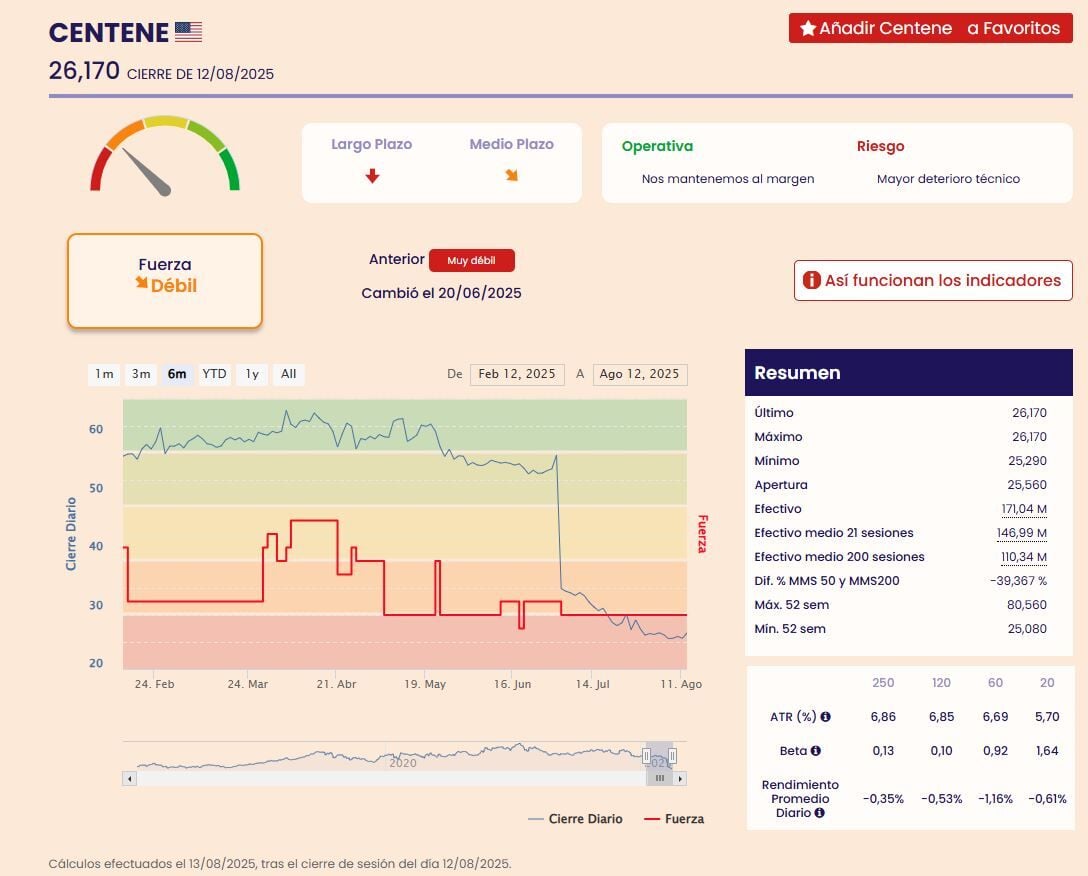Click Mín. 52 sem value 25,080
The width and height of the screenshot is (1088, 876).
1027,629
